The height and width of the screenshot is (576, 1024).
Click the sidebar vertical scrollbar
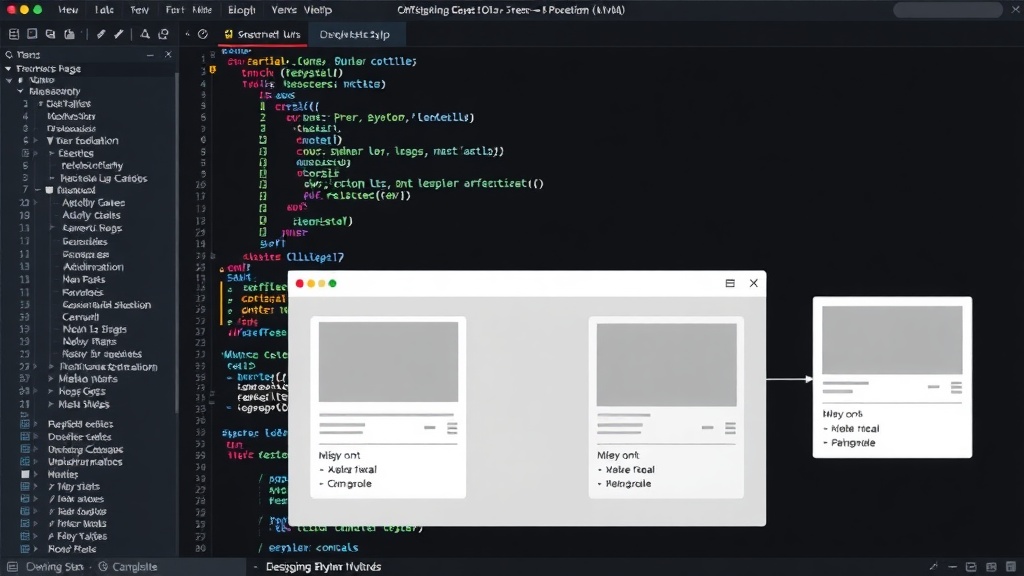(177, 242)
